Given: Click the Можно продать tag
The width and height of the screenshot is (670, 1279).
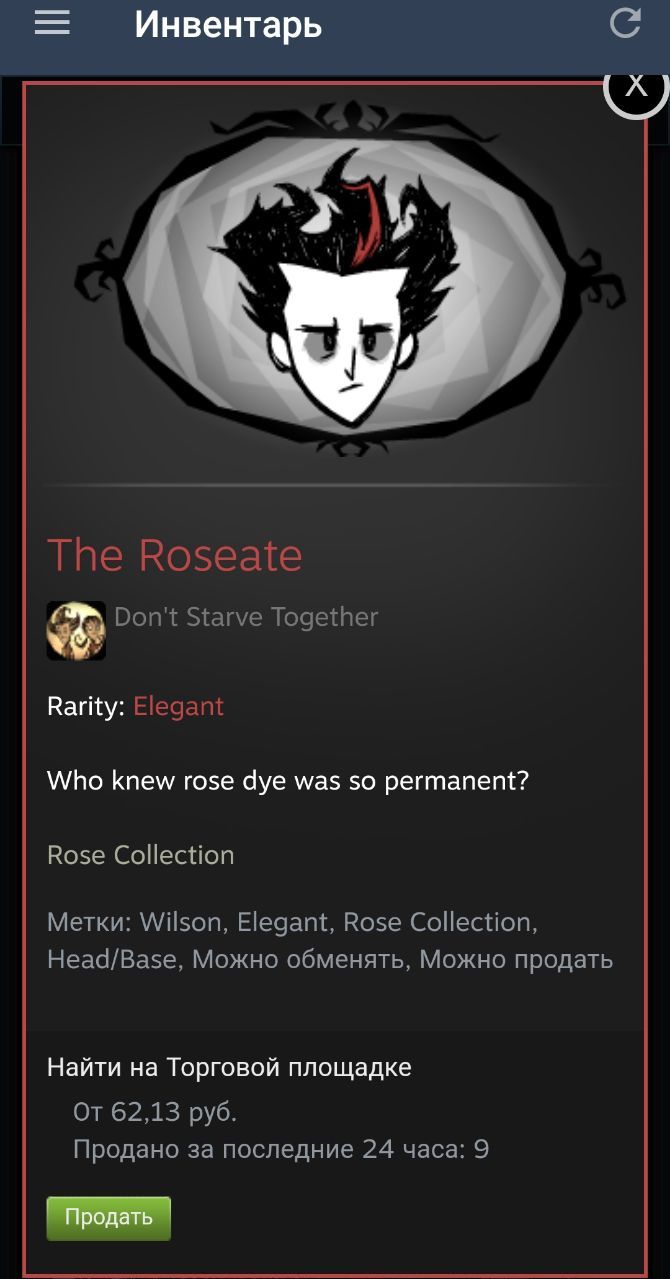Looking at the screenshot, I should tap(516, 960).
